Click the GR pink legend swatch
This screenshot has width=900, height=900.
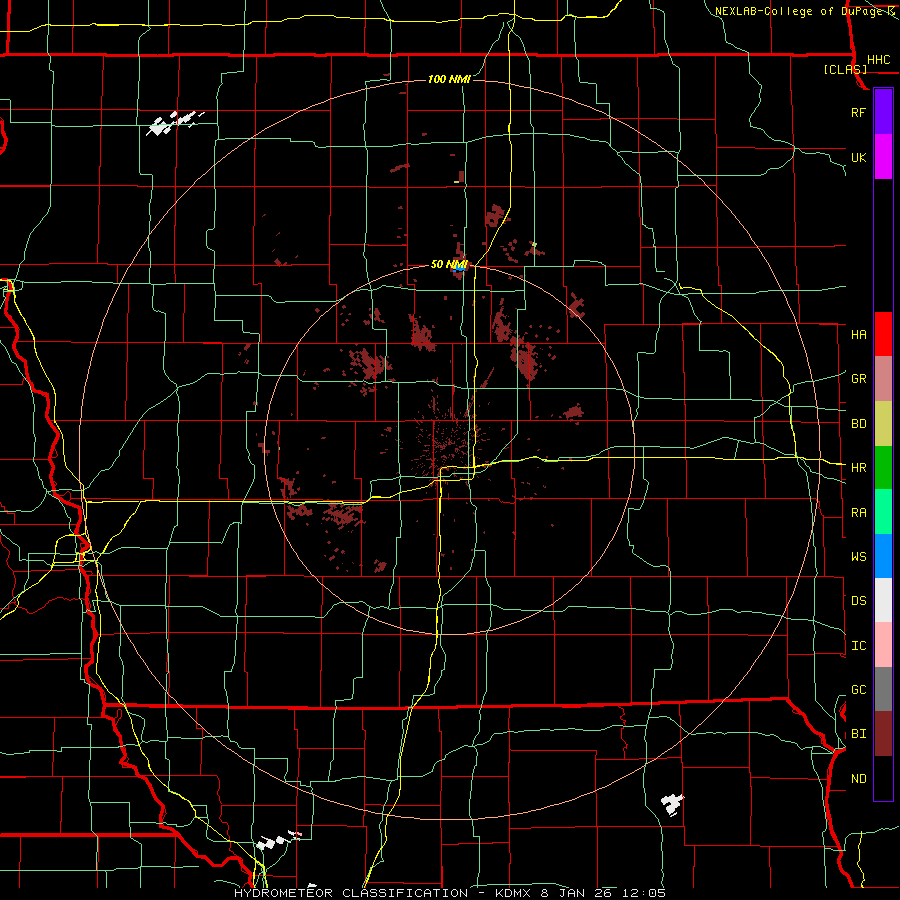click(x=883, y=379)
